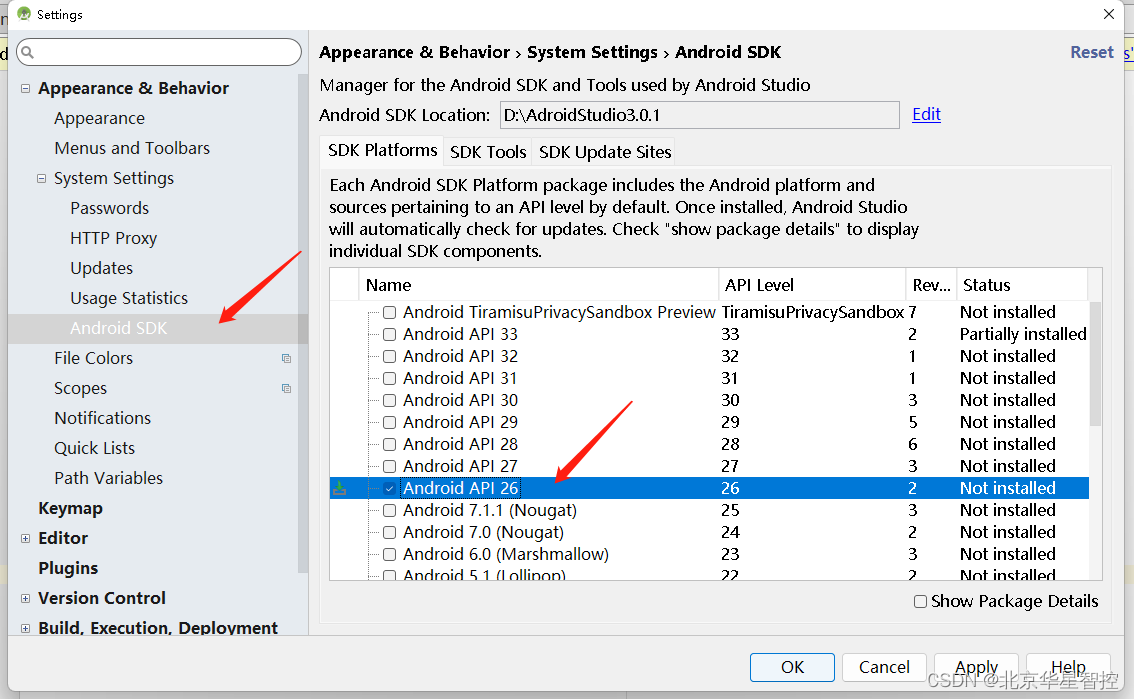Collapse the System Settings section

[40, 178]
